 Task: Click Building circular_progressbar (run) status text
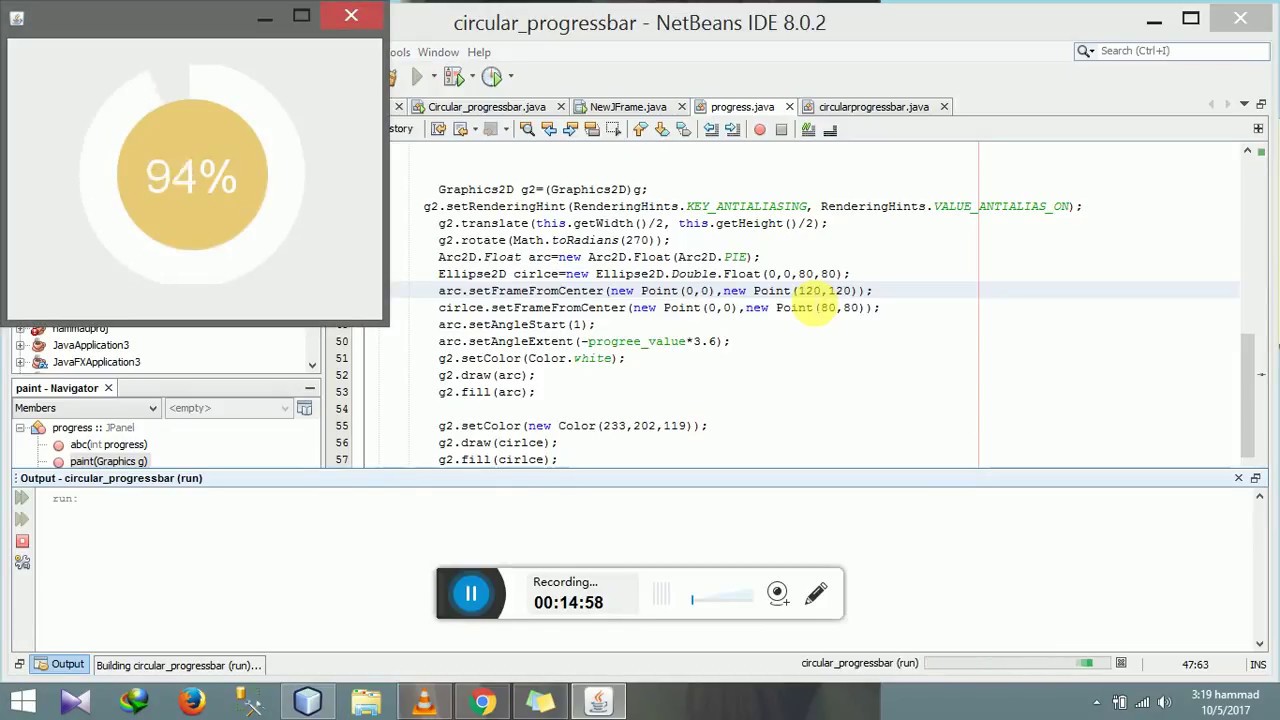179,666
